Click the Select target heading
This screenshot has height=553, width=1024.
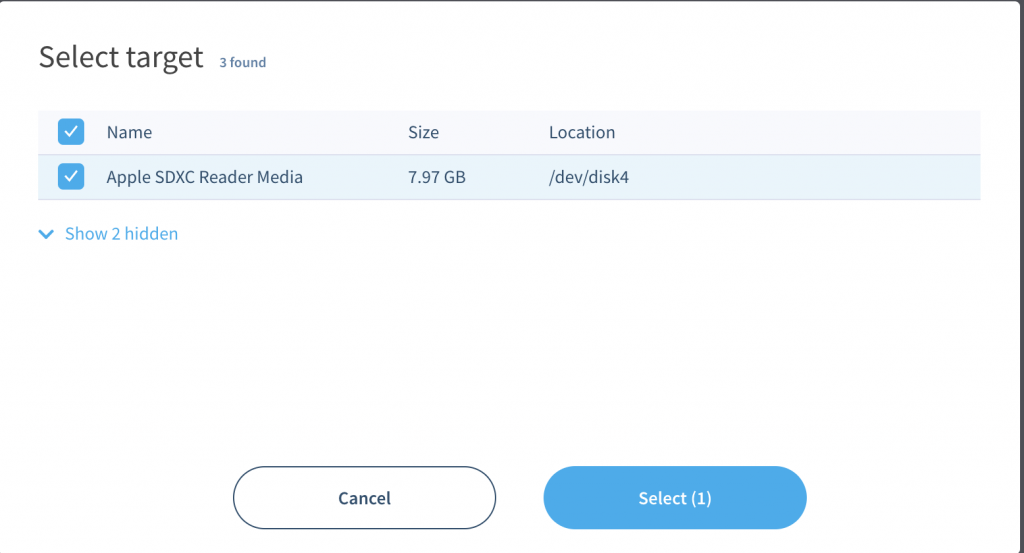click(x=121, y=57)
